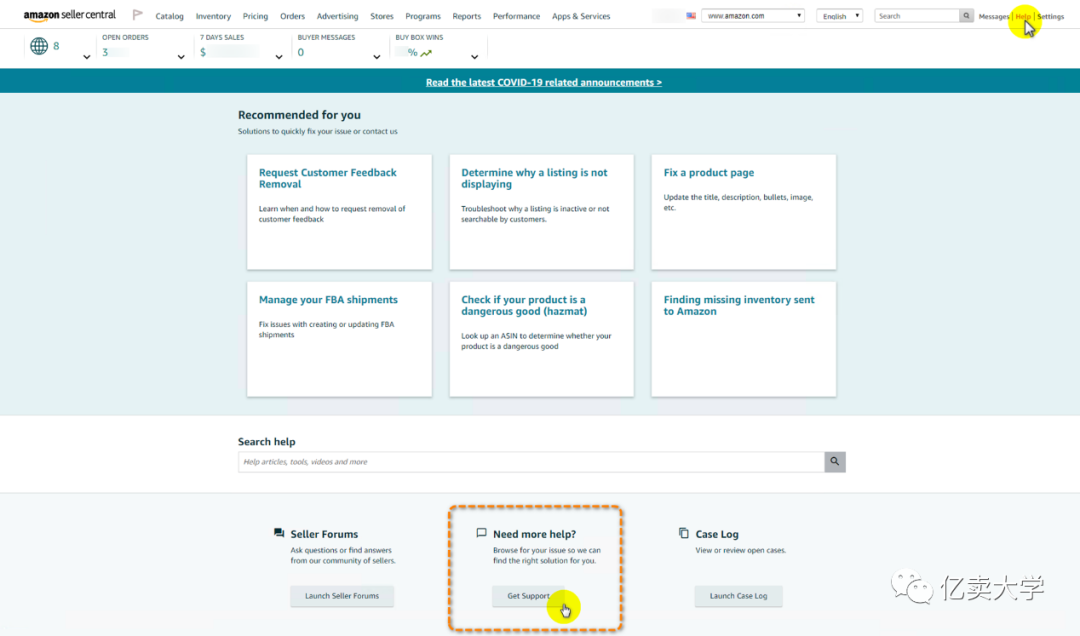Screen dimensions: 1080x636
Task: Click the Seller Forums heading
Action: coord(324,534)
